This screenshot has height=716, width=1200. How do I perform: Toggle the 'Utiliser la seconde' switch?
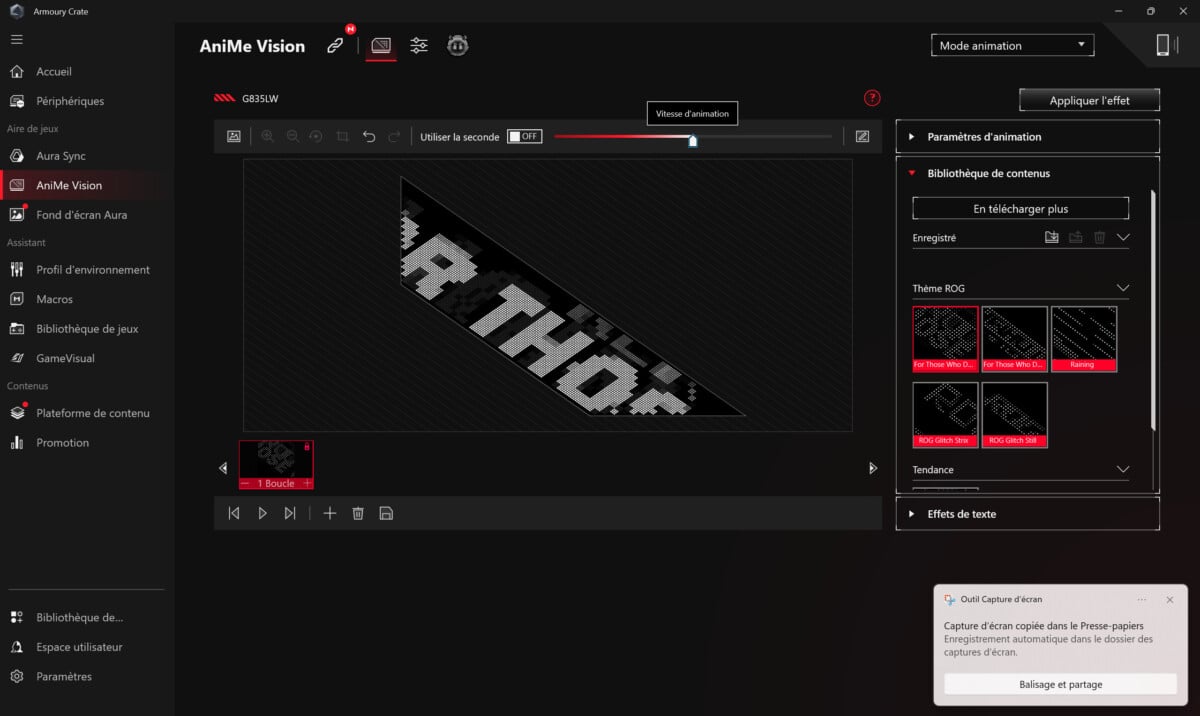tap(524, 137)
